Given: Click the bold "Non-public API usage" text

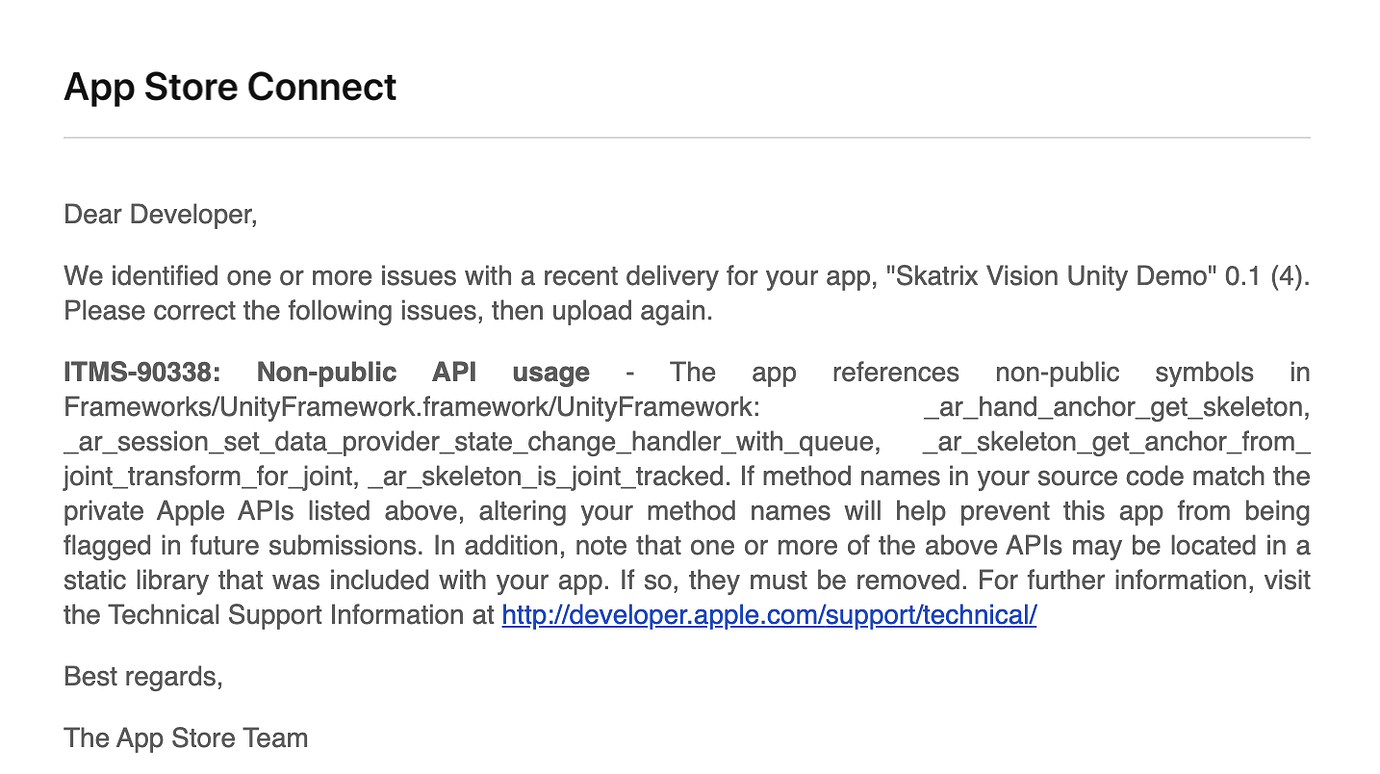Looking at the screenshot, I should click(x=423, y=373).
